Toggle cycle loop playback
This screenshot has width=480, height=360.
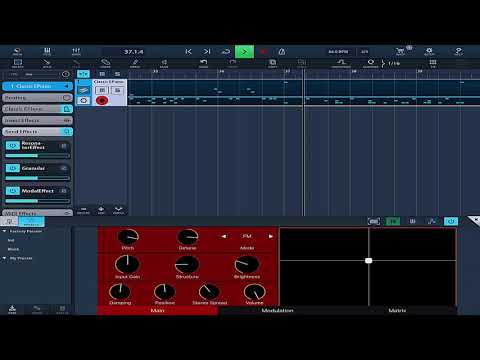[226, 52]
